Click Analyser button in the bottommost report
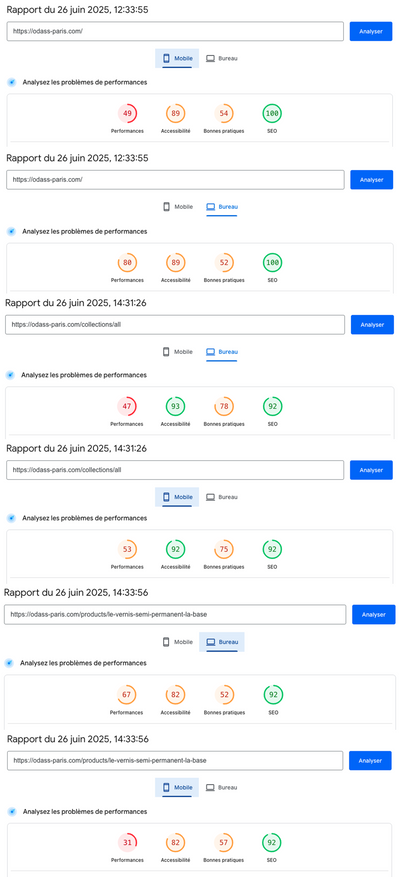Image resolution: width=400 pixels, height=877 pixels. pyautogui.click(x=370, y=761)
